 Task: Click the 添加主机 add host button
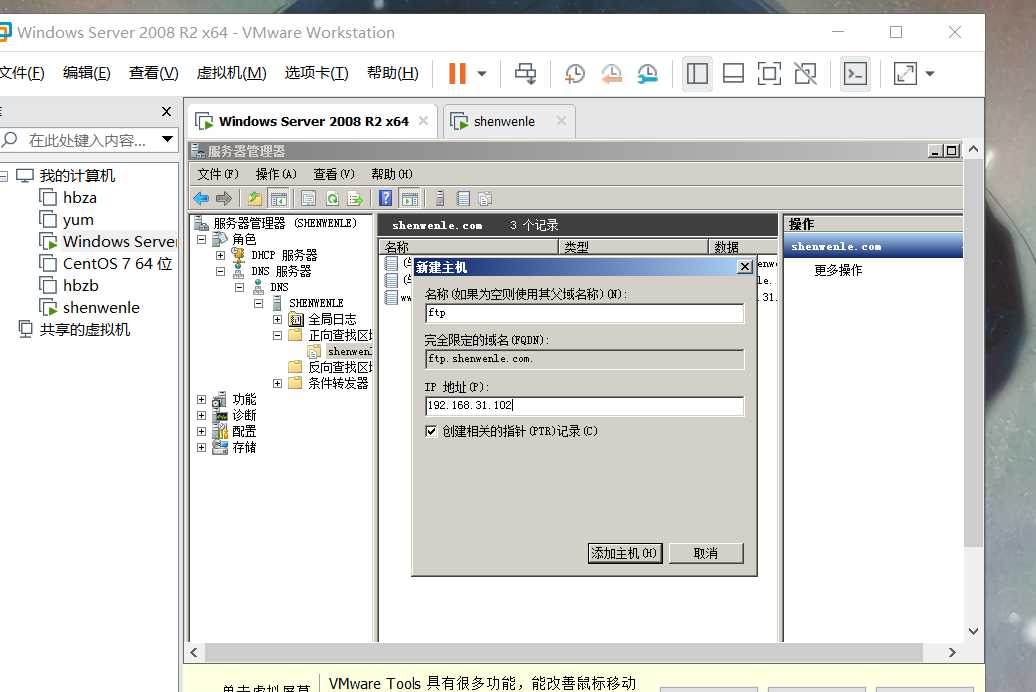624,553
